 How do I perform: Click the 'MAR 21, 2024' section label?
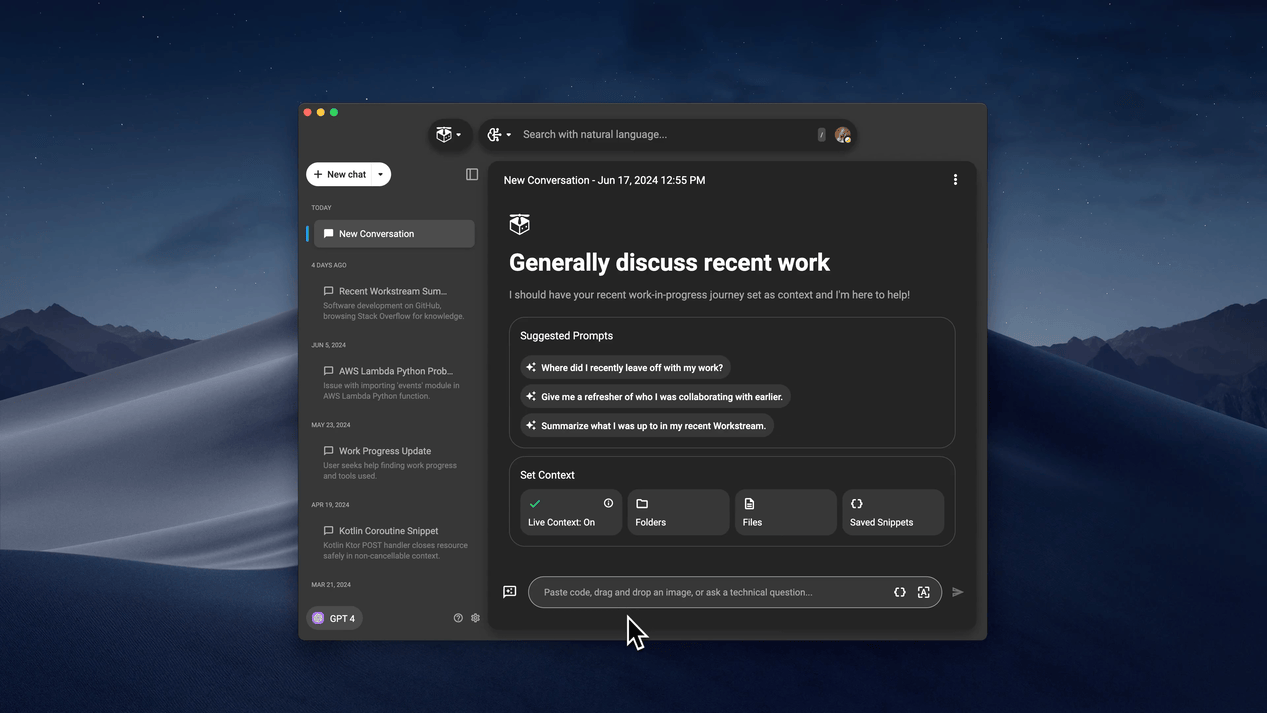tap(330, 585)
